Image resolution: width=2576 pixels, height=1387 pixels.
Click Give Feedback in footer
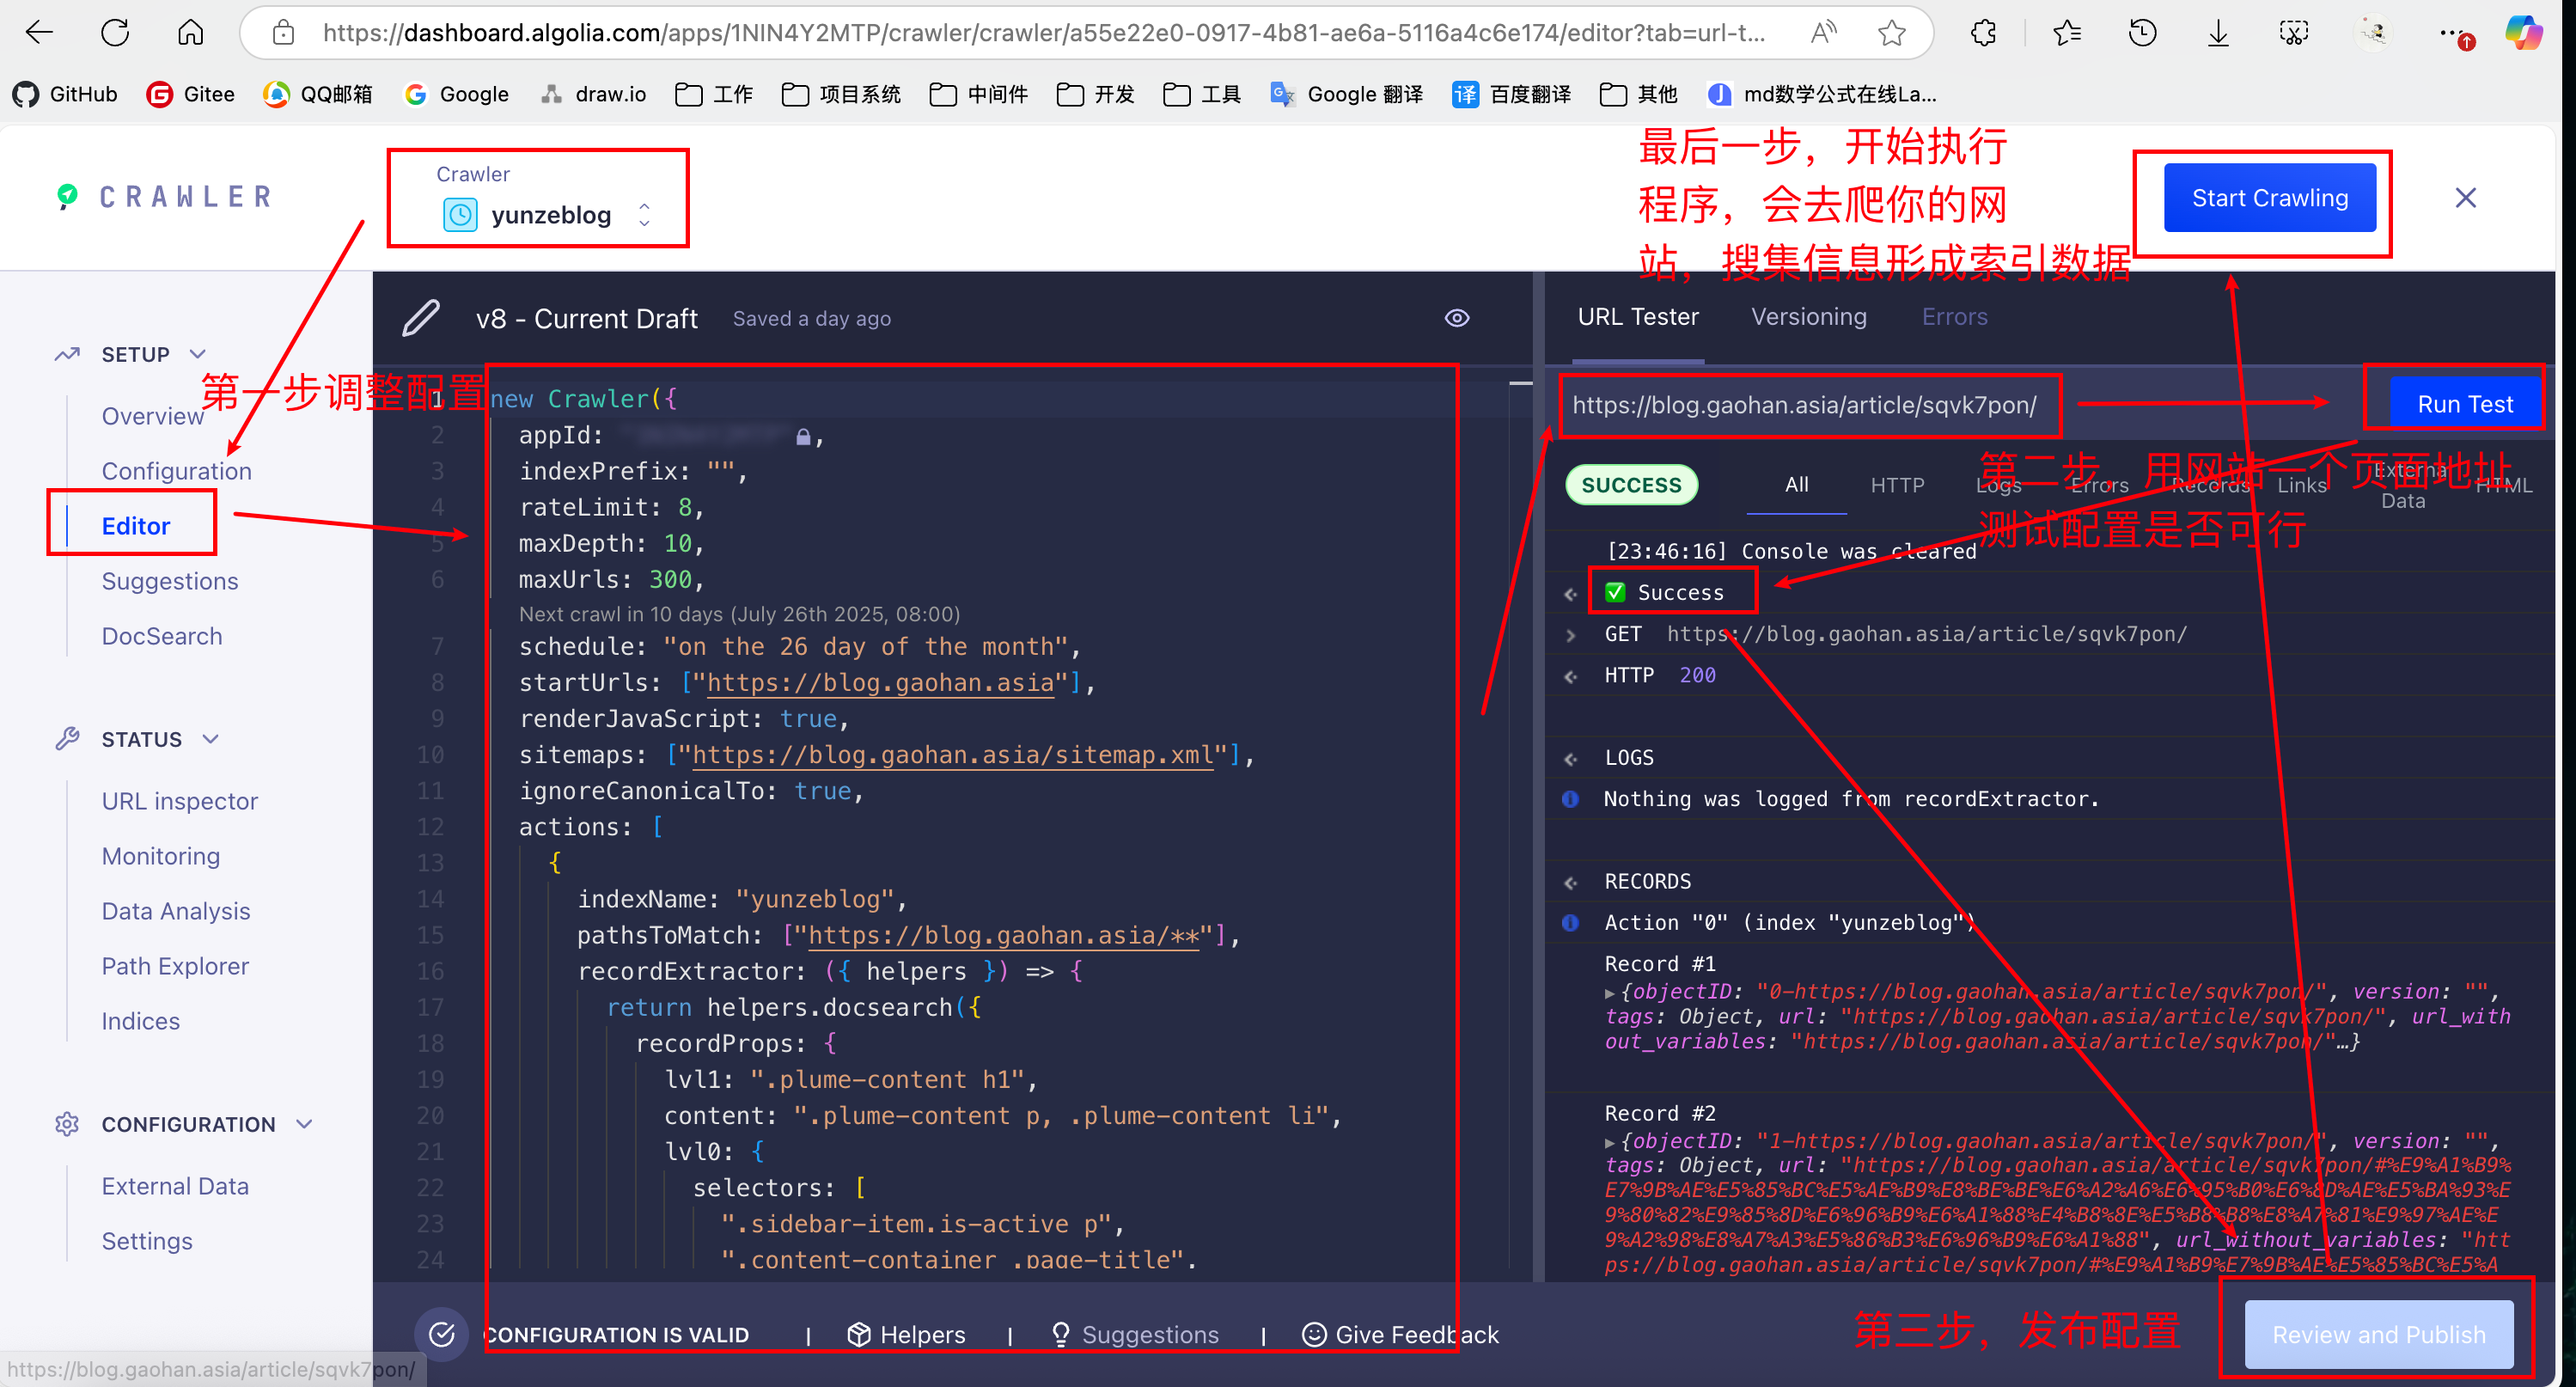[x=1400, y=1334]
